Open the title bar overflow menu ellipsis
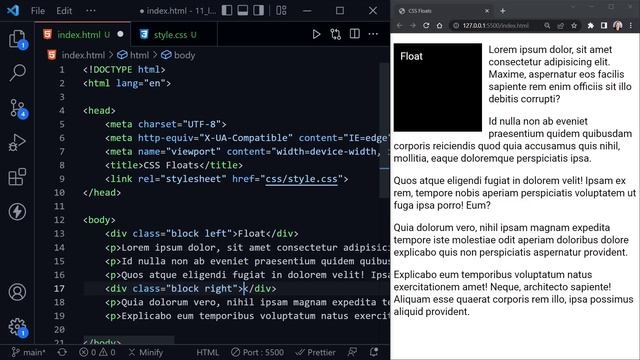This screenshot has width=640, height=360. [91, 11]
